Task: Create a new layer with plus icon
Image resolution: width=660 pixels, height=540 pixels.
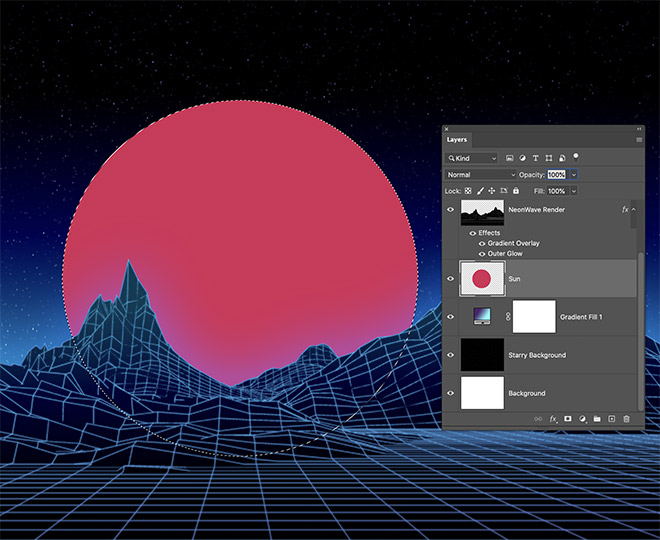Action: 611,419
